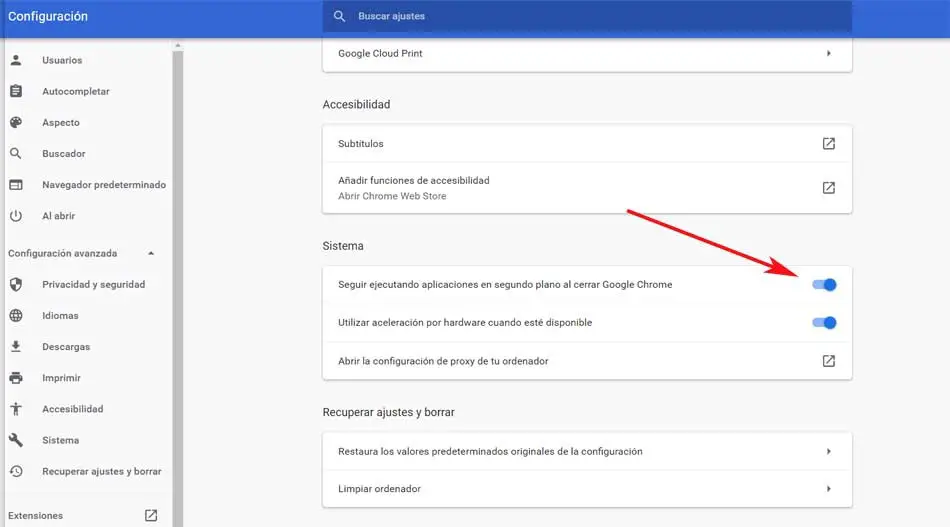Image resolution: width=950 pixels, height=527 pixels.
Task: Select Imprimir in sidebar
Action: [x=61, y=378]
